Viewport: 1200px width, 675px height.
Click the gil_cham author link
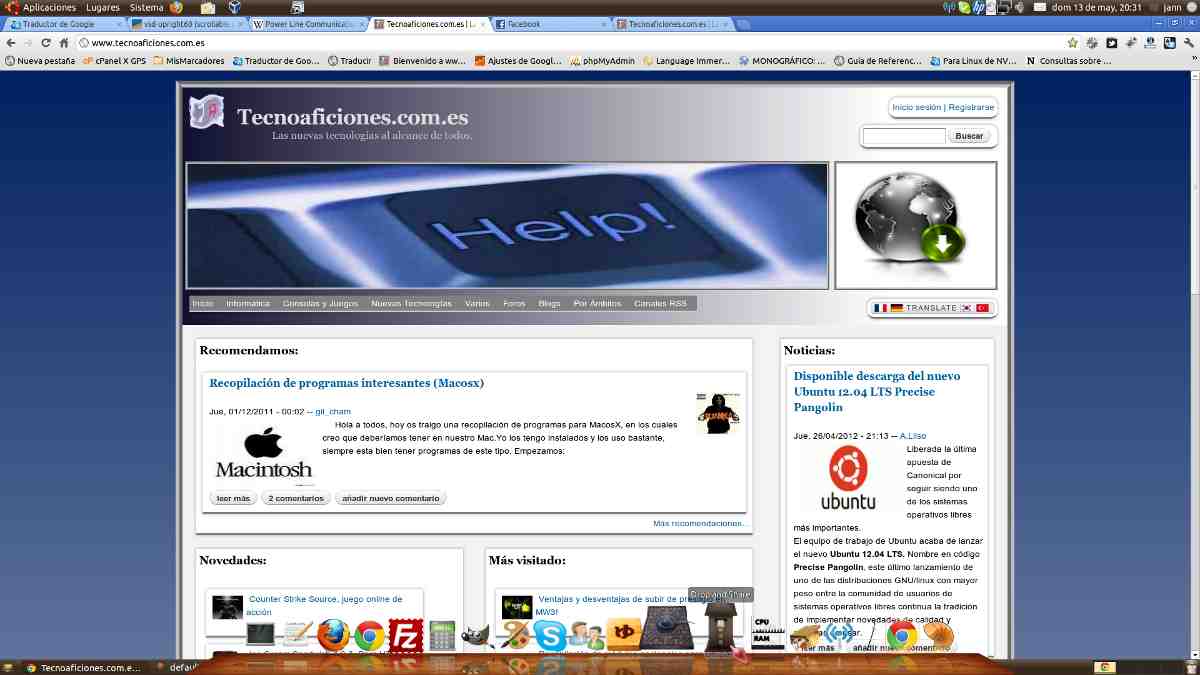point(333,411)
